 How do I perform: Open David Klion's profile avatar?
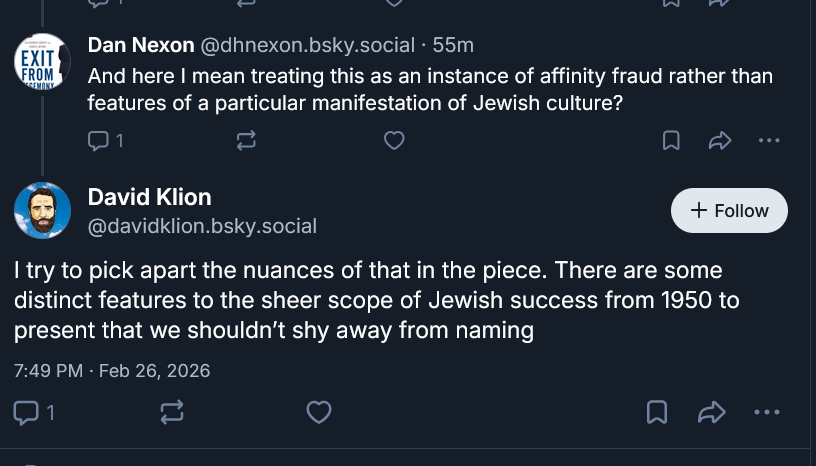(x=42, y=211)
